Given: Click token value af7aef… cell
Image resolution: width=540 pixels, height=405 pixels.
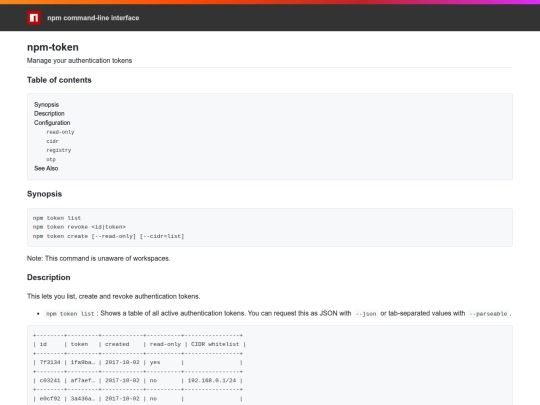Looking at the screenshot, I should coord(83,381).
